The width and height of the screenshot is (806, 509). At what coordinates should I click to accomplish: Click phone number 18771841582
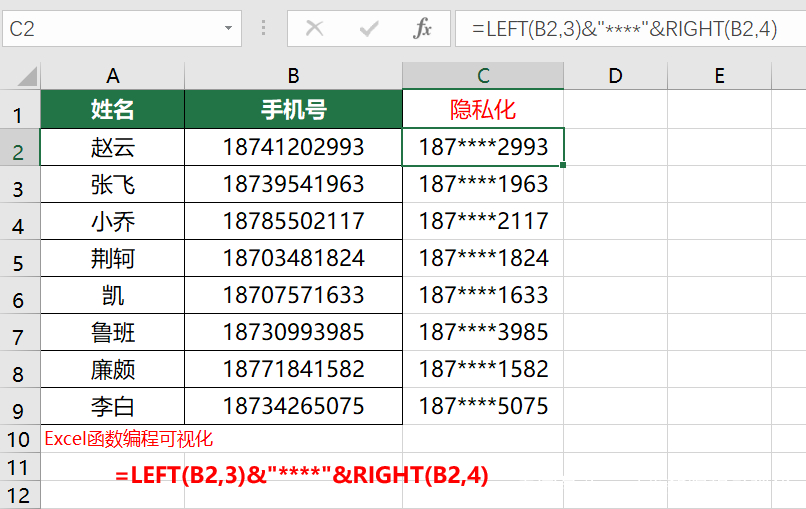tap(294, 369)
